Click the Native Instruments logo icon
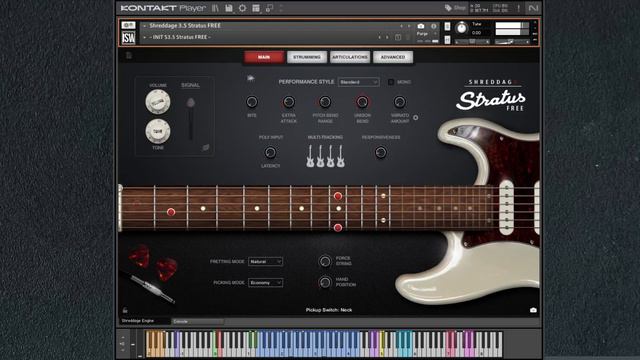Viewport: 640px width, 360px height. tap(533, 8)
